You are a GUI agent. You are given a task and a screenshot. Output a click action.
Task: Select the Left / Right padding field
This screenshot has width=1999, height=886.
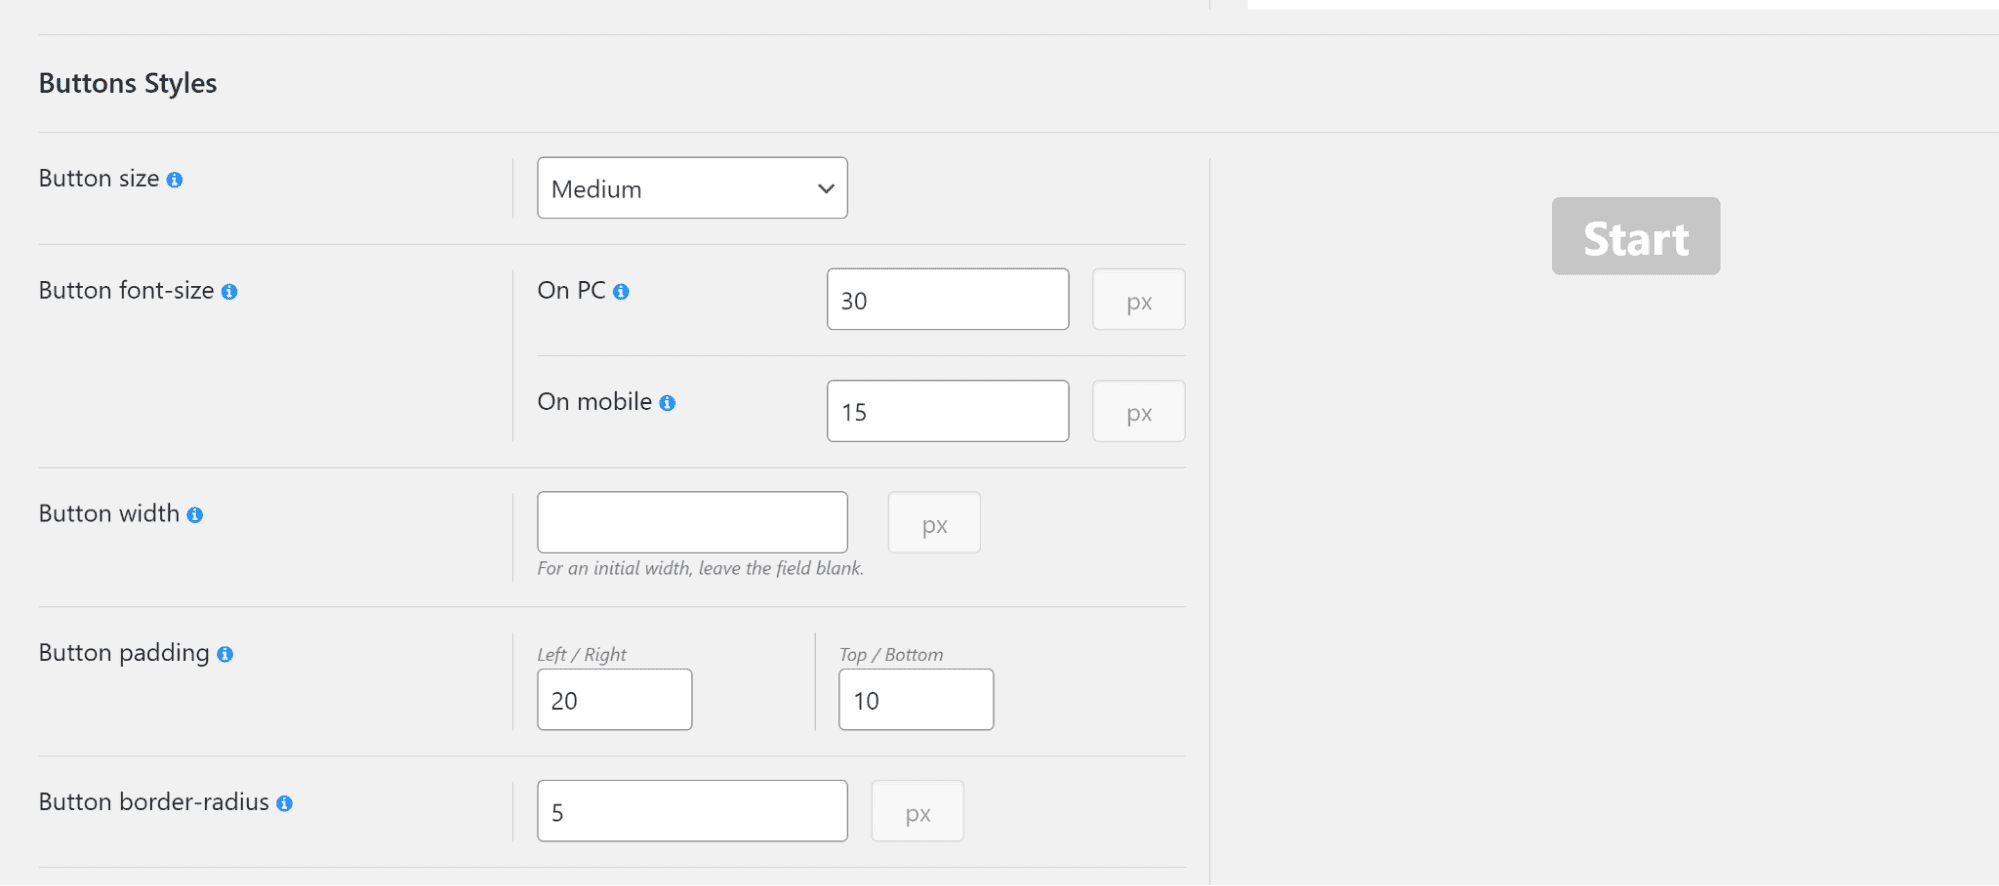click(x=614, y=700)
